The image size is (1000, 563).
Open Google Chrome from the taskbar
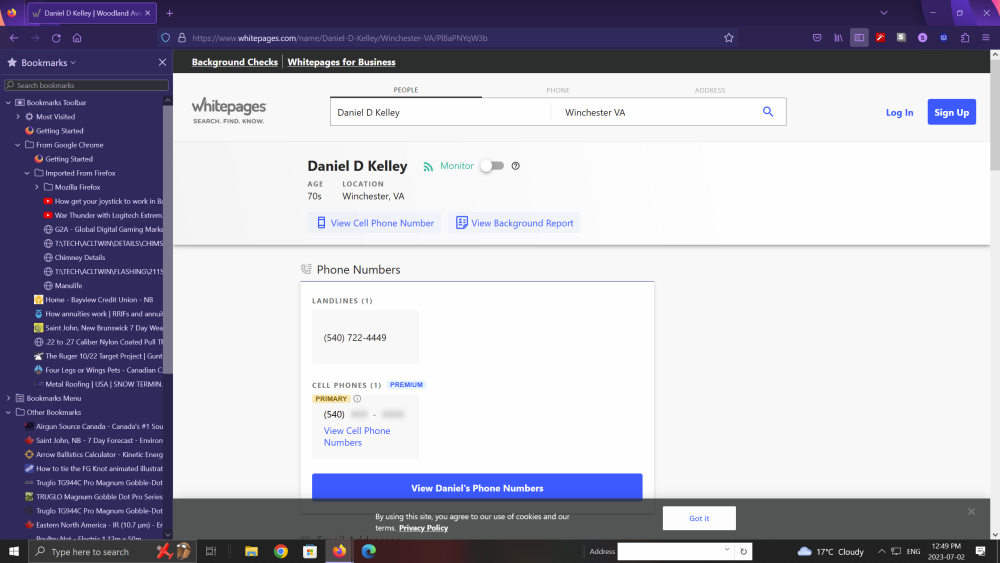281,551
